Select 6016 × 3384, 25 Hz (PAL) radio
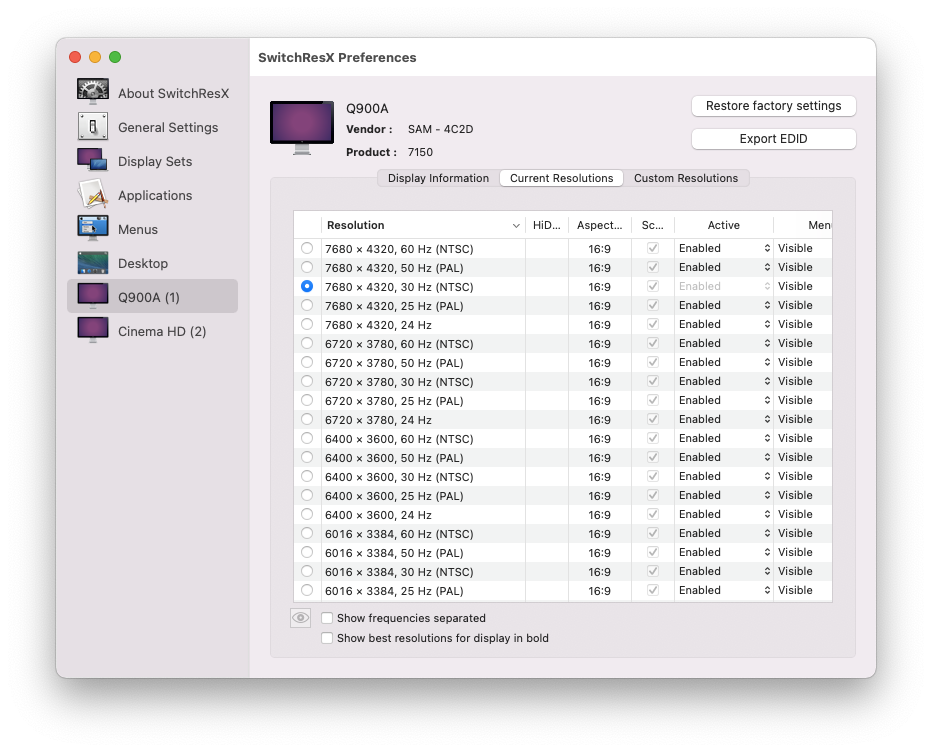Viewport: 932px width, 752px height. coord(307,590)
